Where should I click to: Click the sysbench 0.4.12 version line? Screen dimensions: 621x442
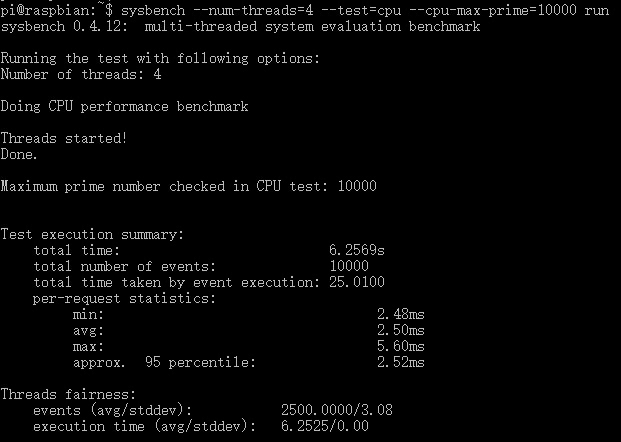(x=240, y=25)
